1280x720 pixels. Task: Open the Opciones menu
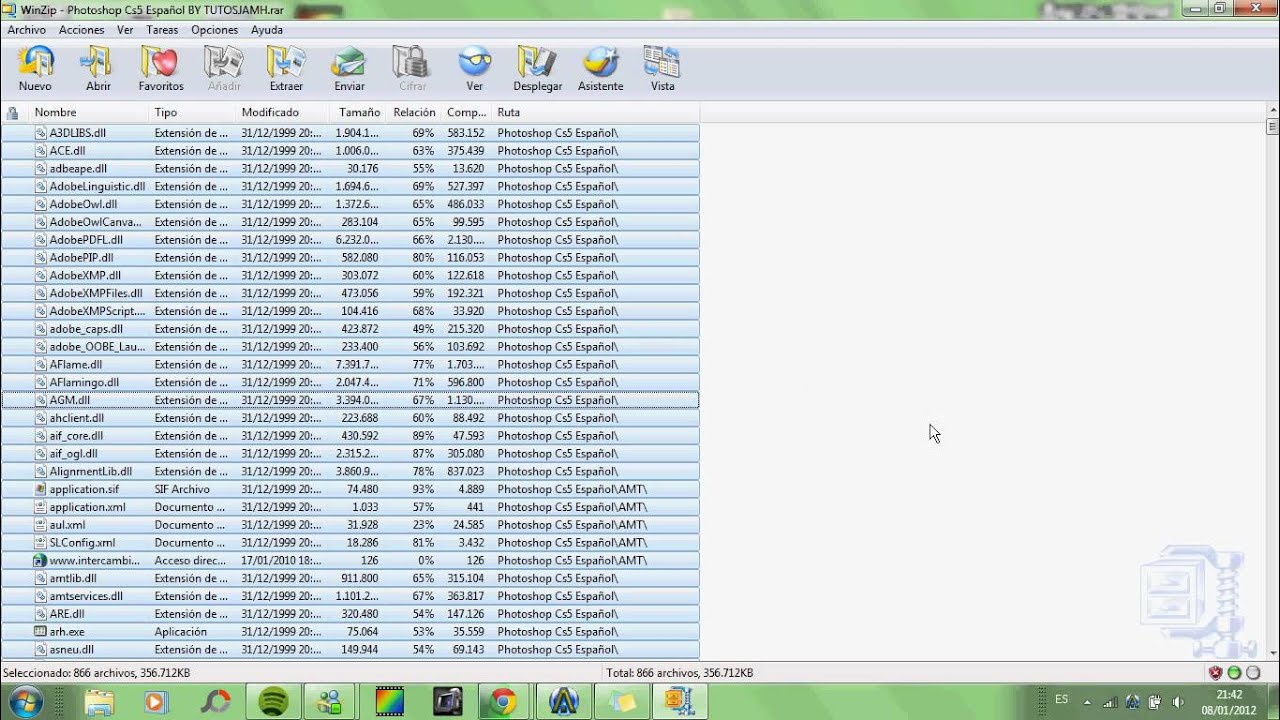pos(215,30)
